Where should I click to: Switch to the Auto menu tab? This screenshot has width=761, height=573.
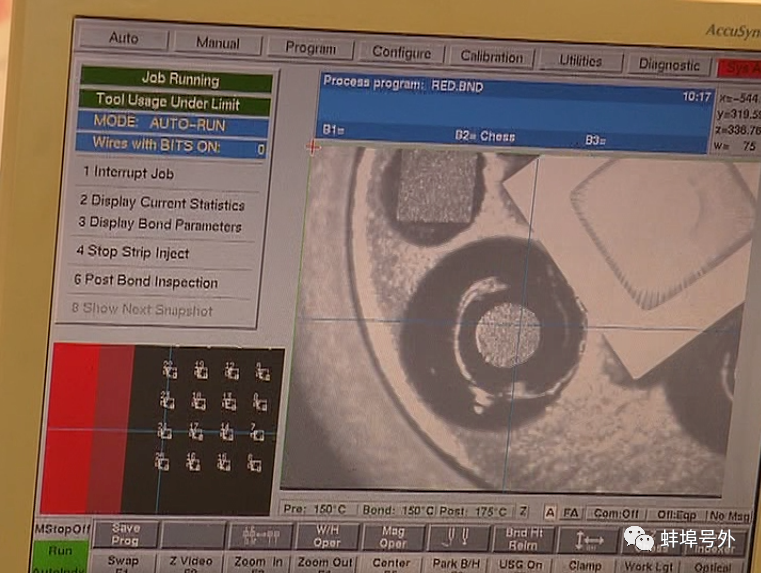tap(124, 38)
